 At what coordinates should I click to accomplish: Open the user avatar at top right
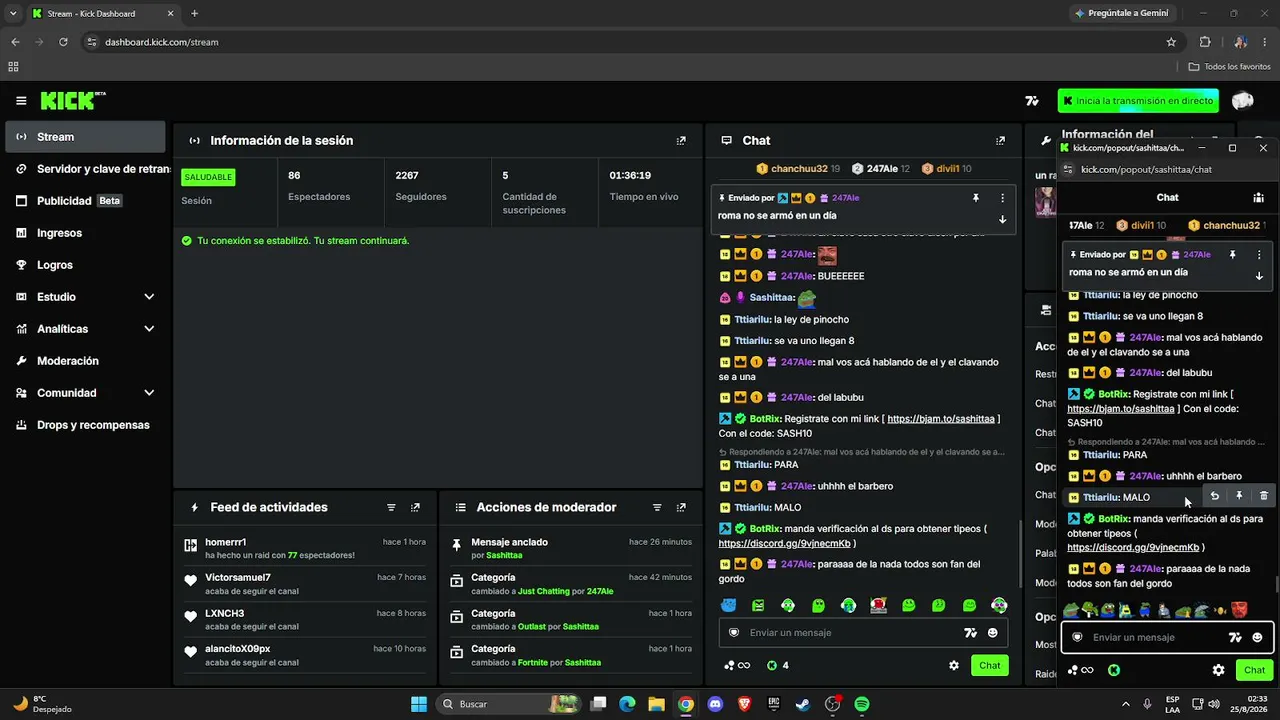[1243, 101]
